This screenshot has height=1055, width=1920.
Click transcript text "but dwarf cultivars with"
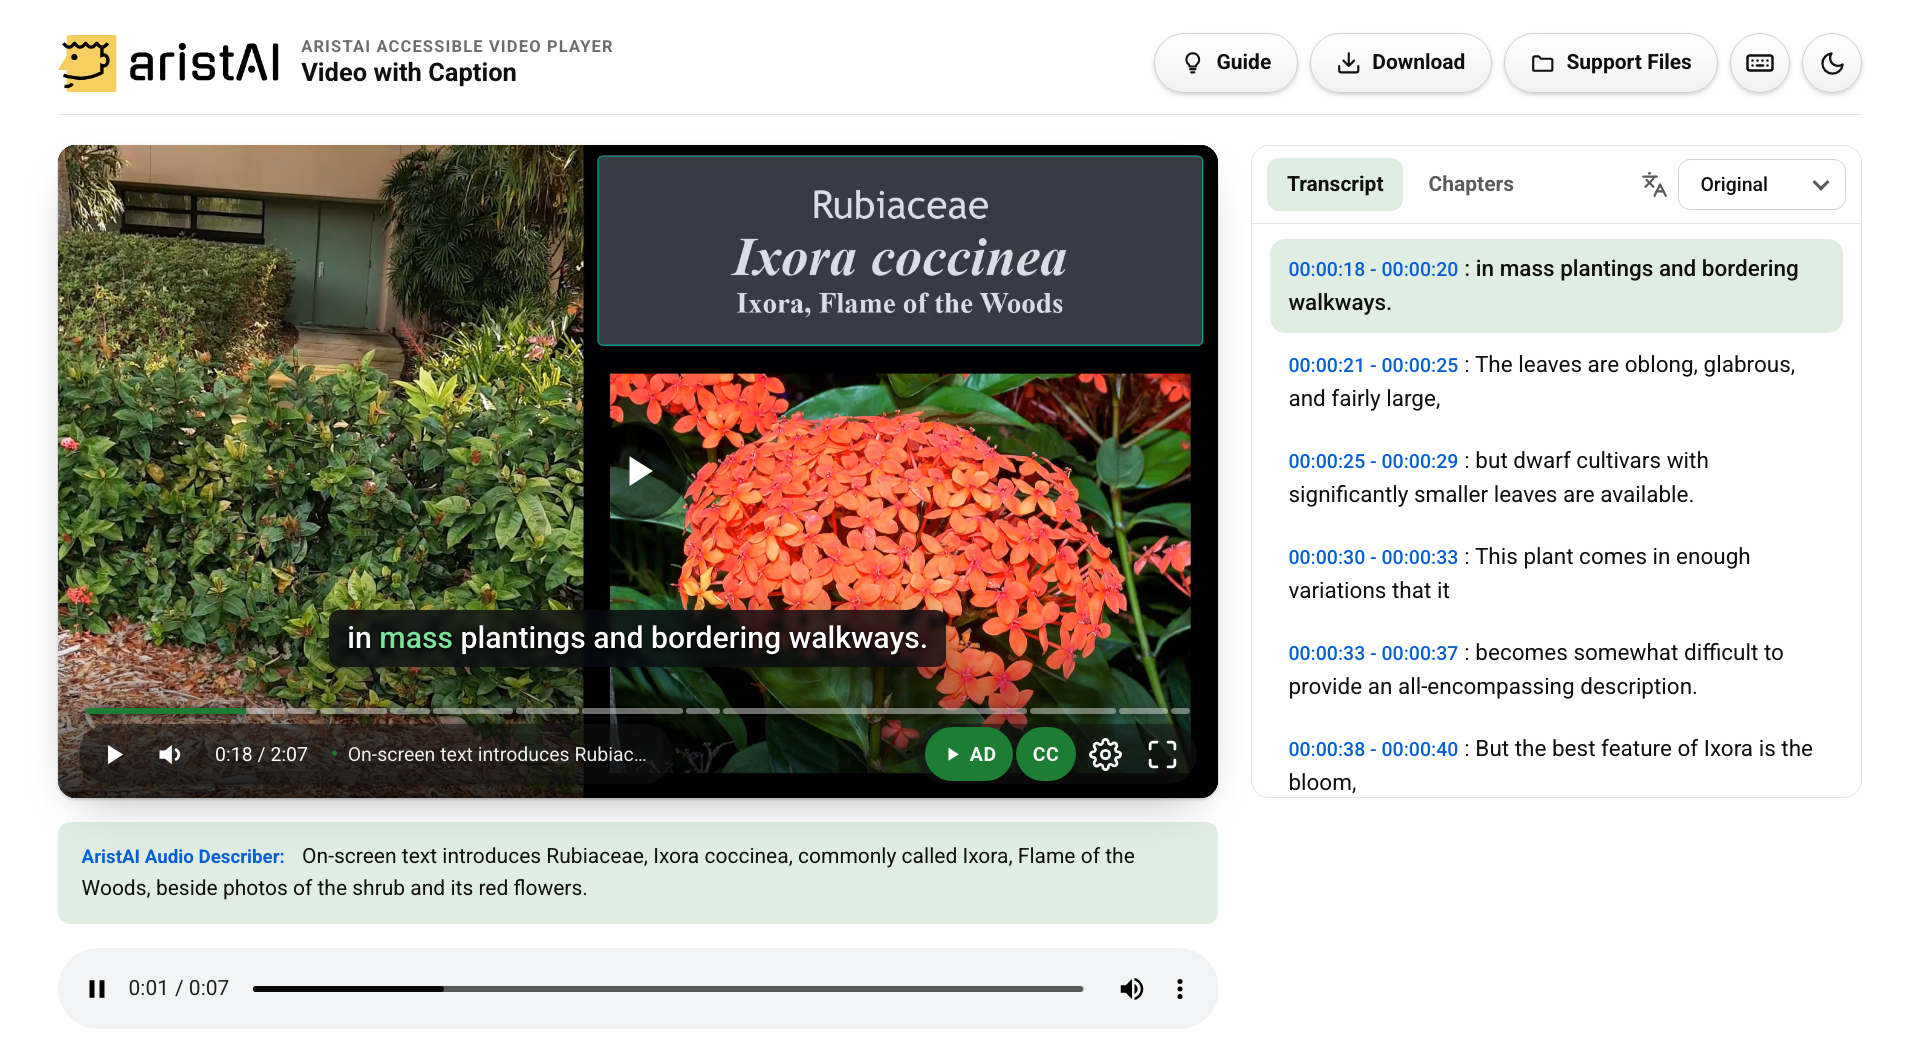click(1592, 461)
